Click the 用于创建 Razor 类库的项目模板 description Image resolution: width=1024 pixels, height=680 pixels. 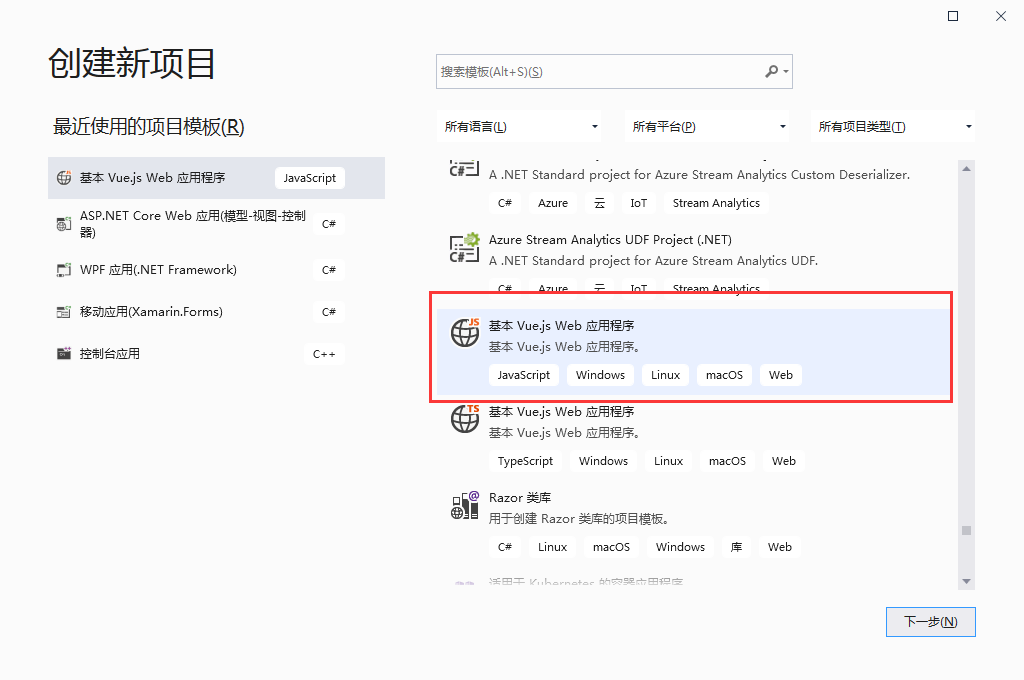[579, 519]
